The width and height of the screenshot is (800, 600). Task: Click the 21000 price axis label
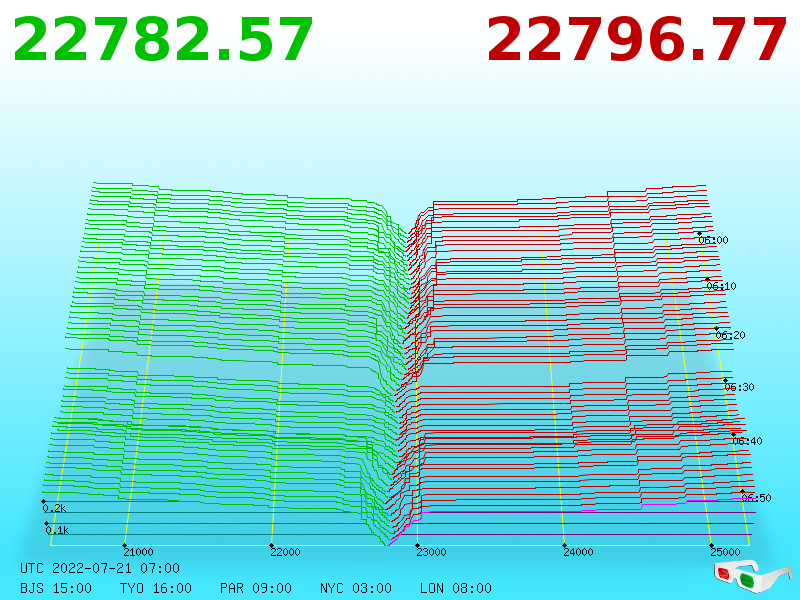[x=138, y=552]
